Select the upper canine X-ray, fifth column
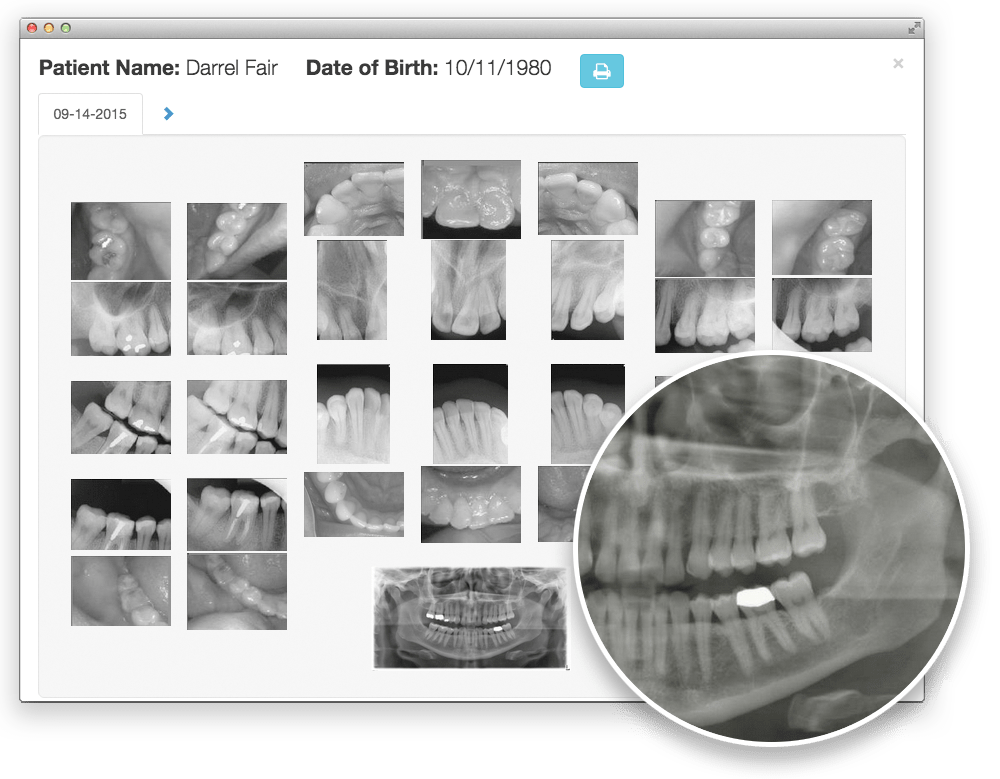The image size is (1000, 779). click(x=587, y=290)
